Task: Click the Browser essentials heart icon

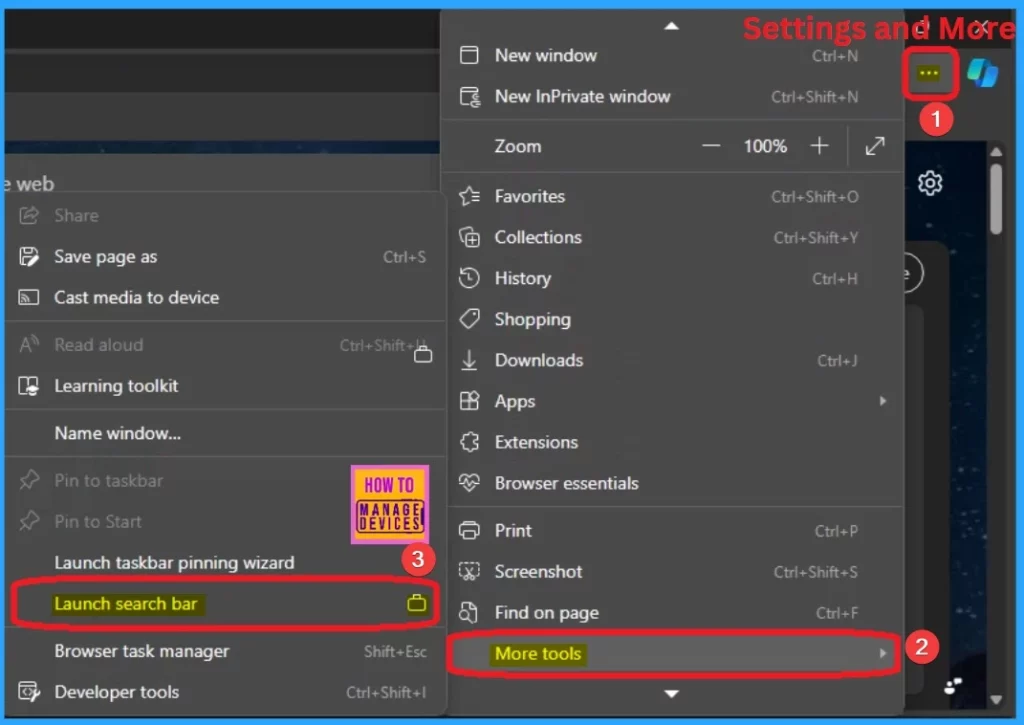Action: tap(469, 483)
